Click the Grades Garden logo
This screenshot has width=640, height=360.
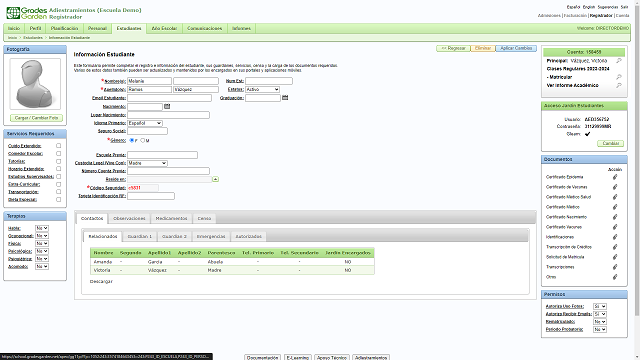(x=27, y=13)
